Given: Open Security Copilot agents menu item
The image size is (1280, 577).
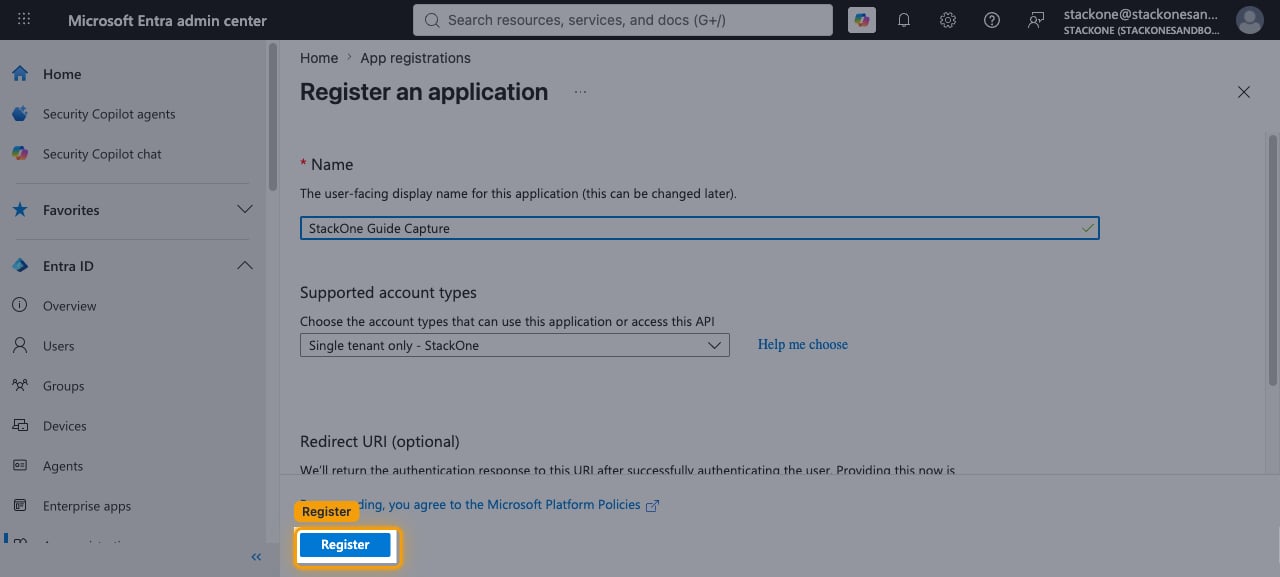Looking at the screenshot, I should [109, 114].
